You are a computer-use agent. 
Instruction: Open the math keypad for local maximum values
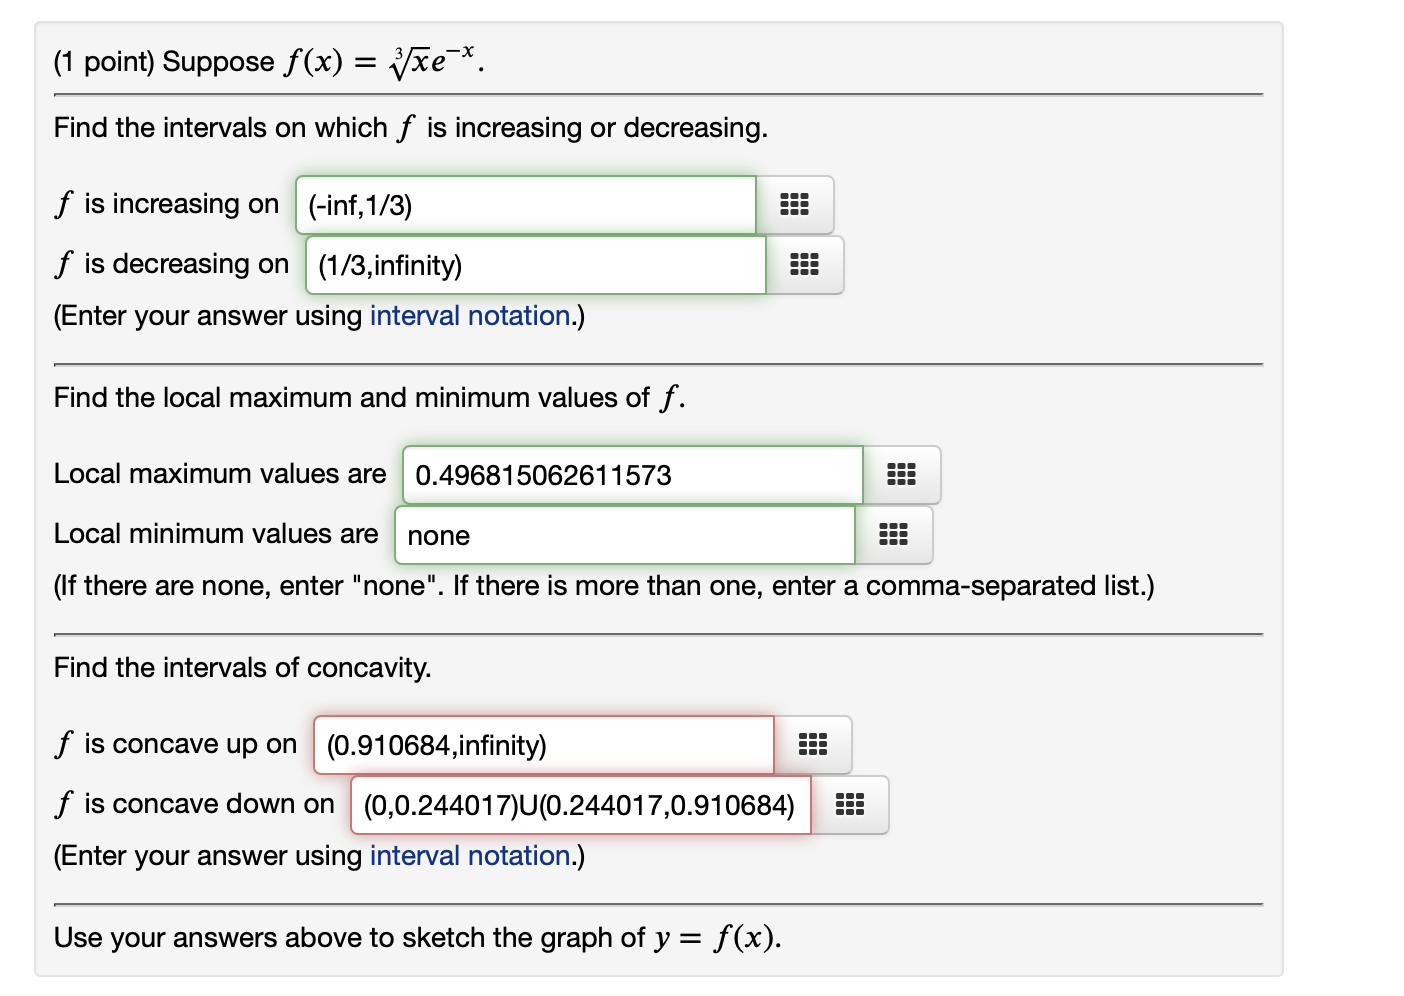pyautogui.click(x=902, y=474)
